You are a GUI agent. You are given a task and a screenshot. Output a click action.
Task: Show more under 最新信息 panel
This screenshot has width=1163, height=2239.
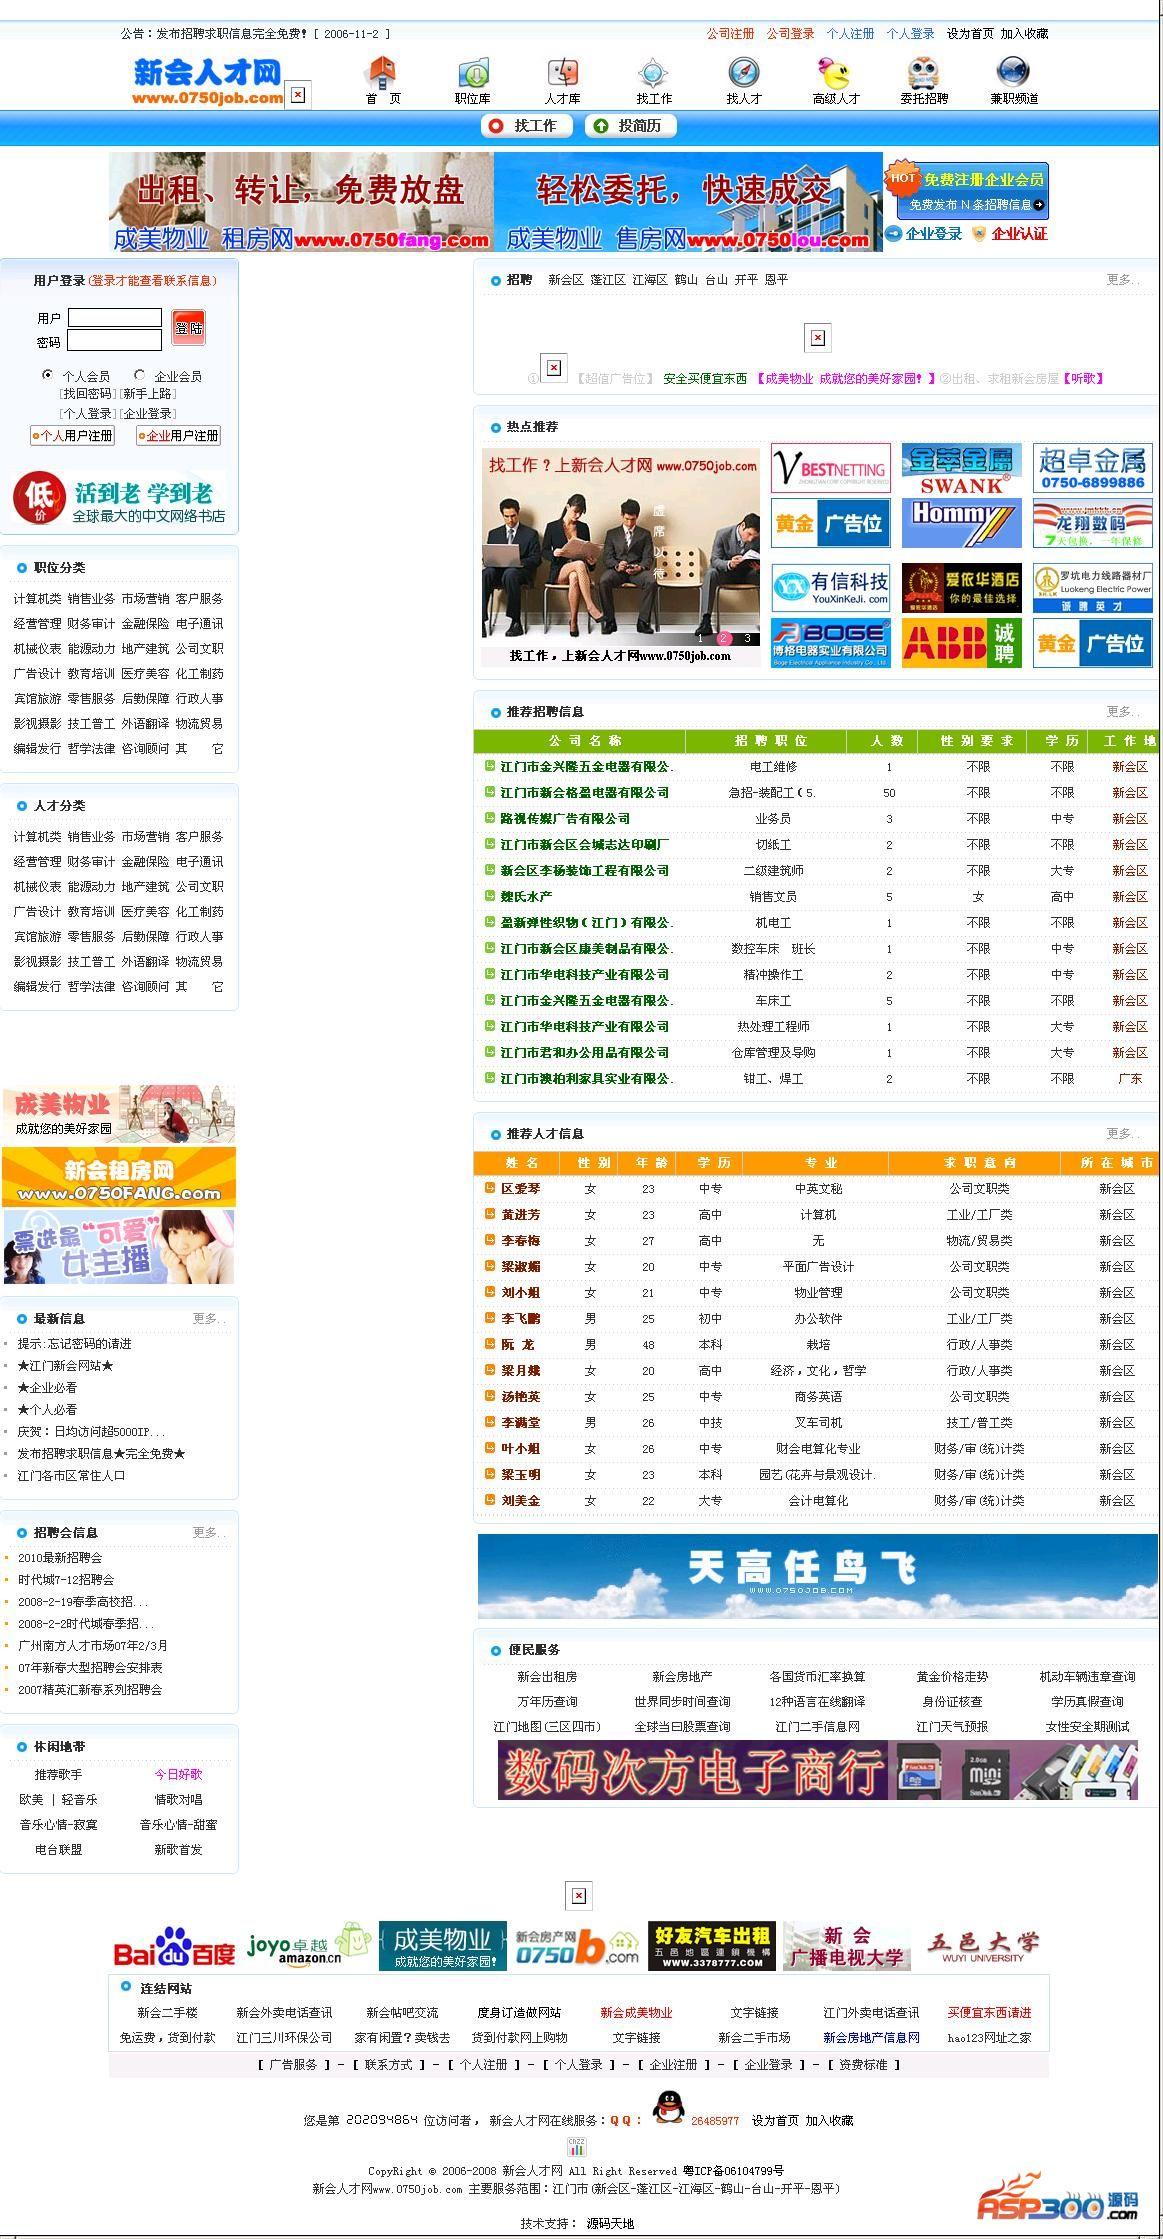208,1319
